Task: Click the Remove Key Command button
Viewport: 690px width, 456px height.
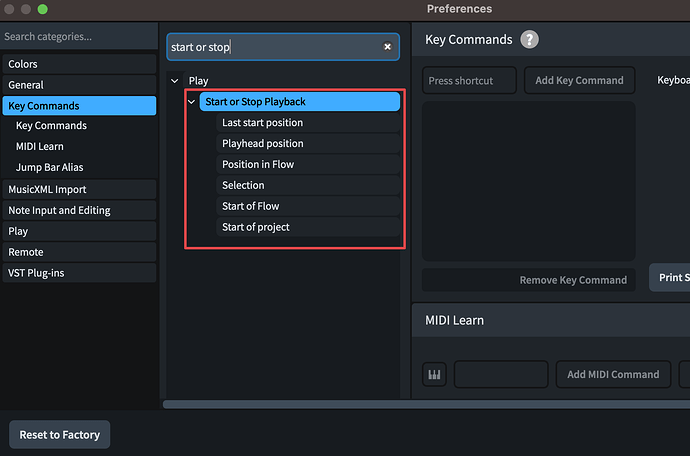Action: (x=573, y=280)
